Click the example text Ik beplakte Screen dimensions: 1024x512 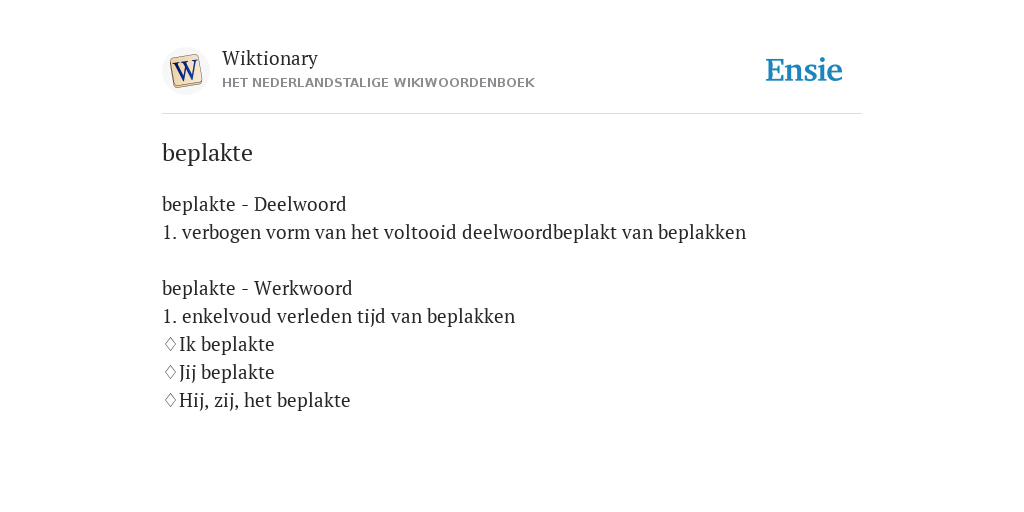click(227, 344)
